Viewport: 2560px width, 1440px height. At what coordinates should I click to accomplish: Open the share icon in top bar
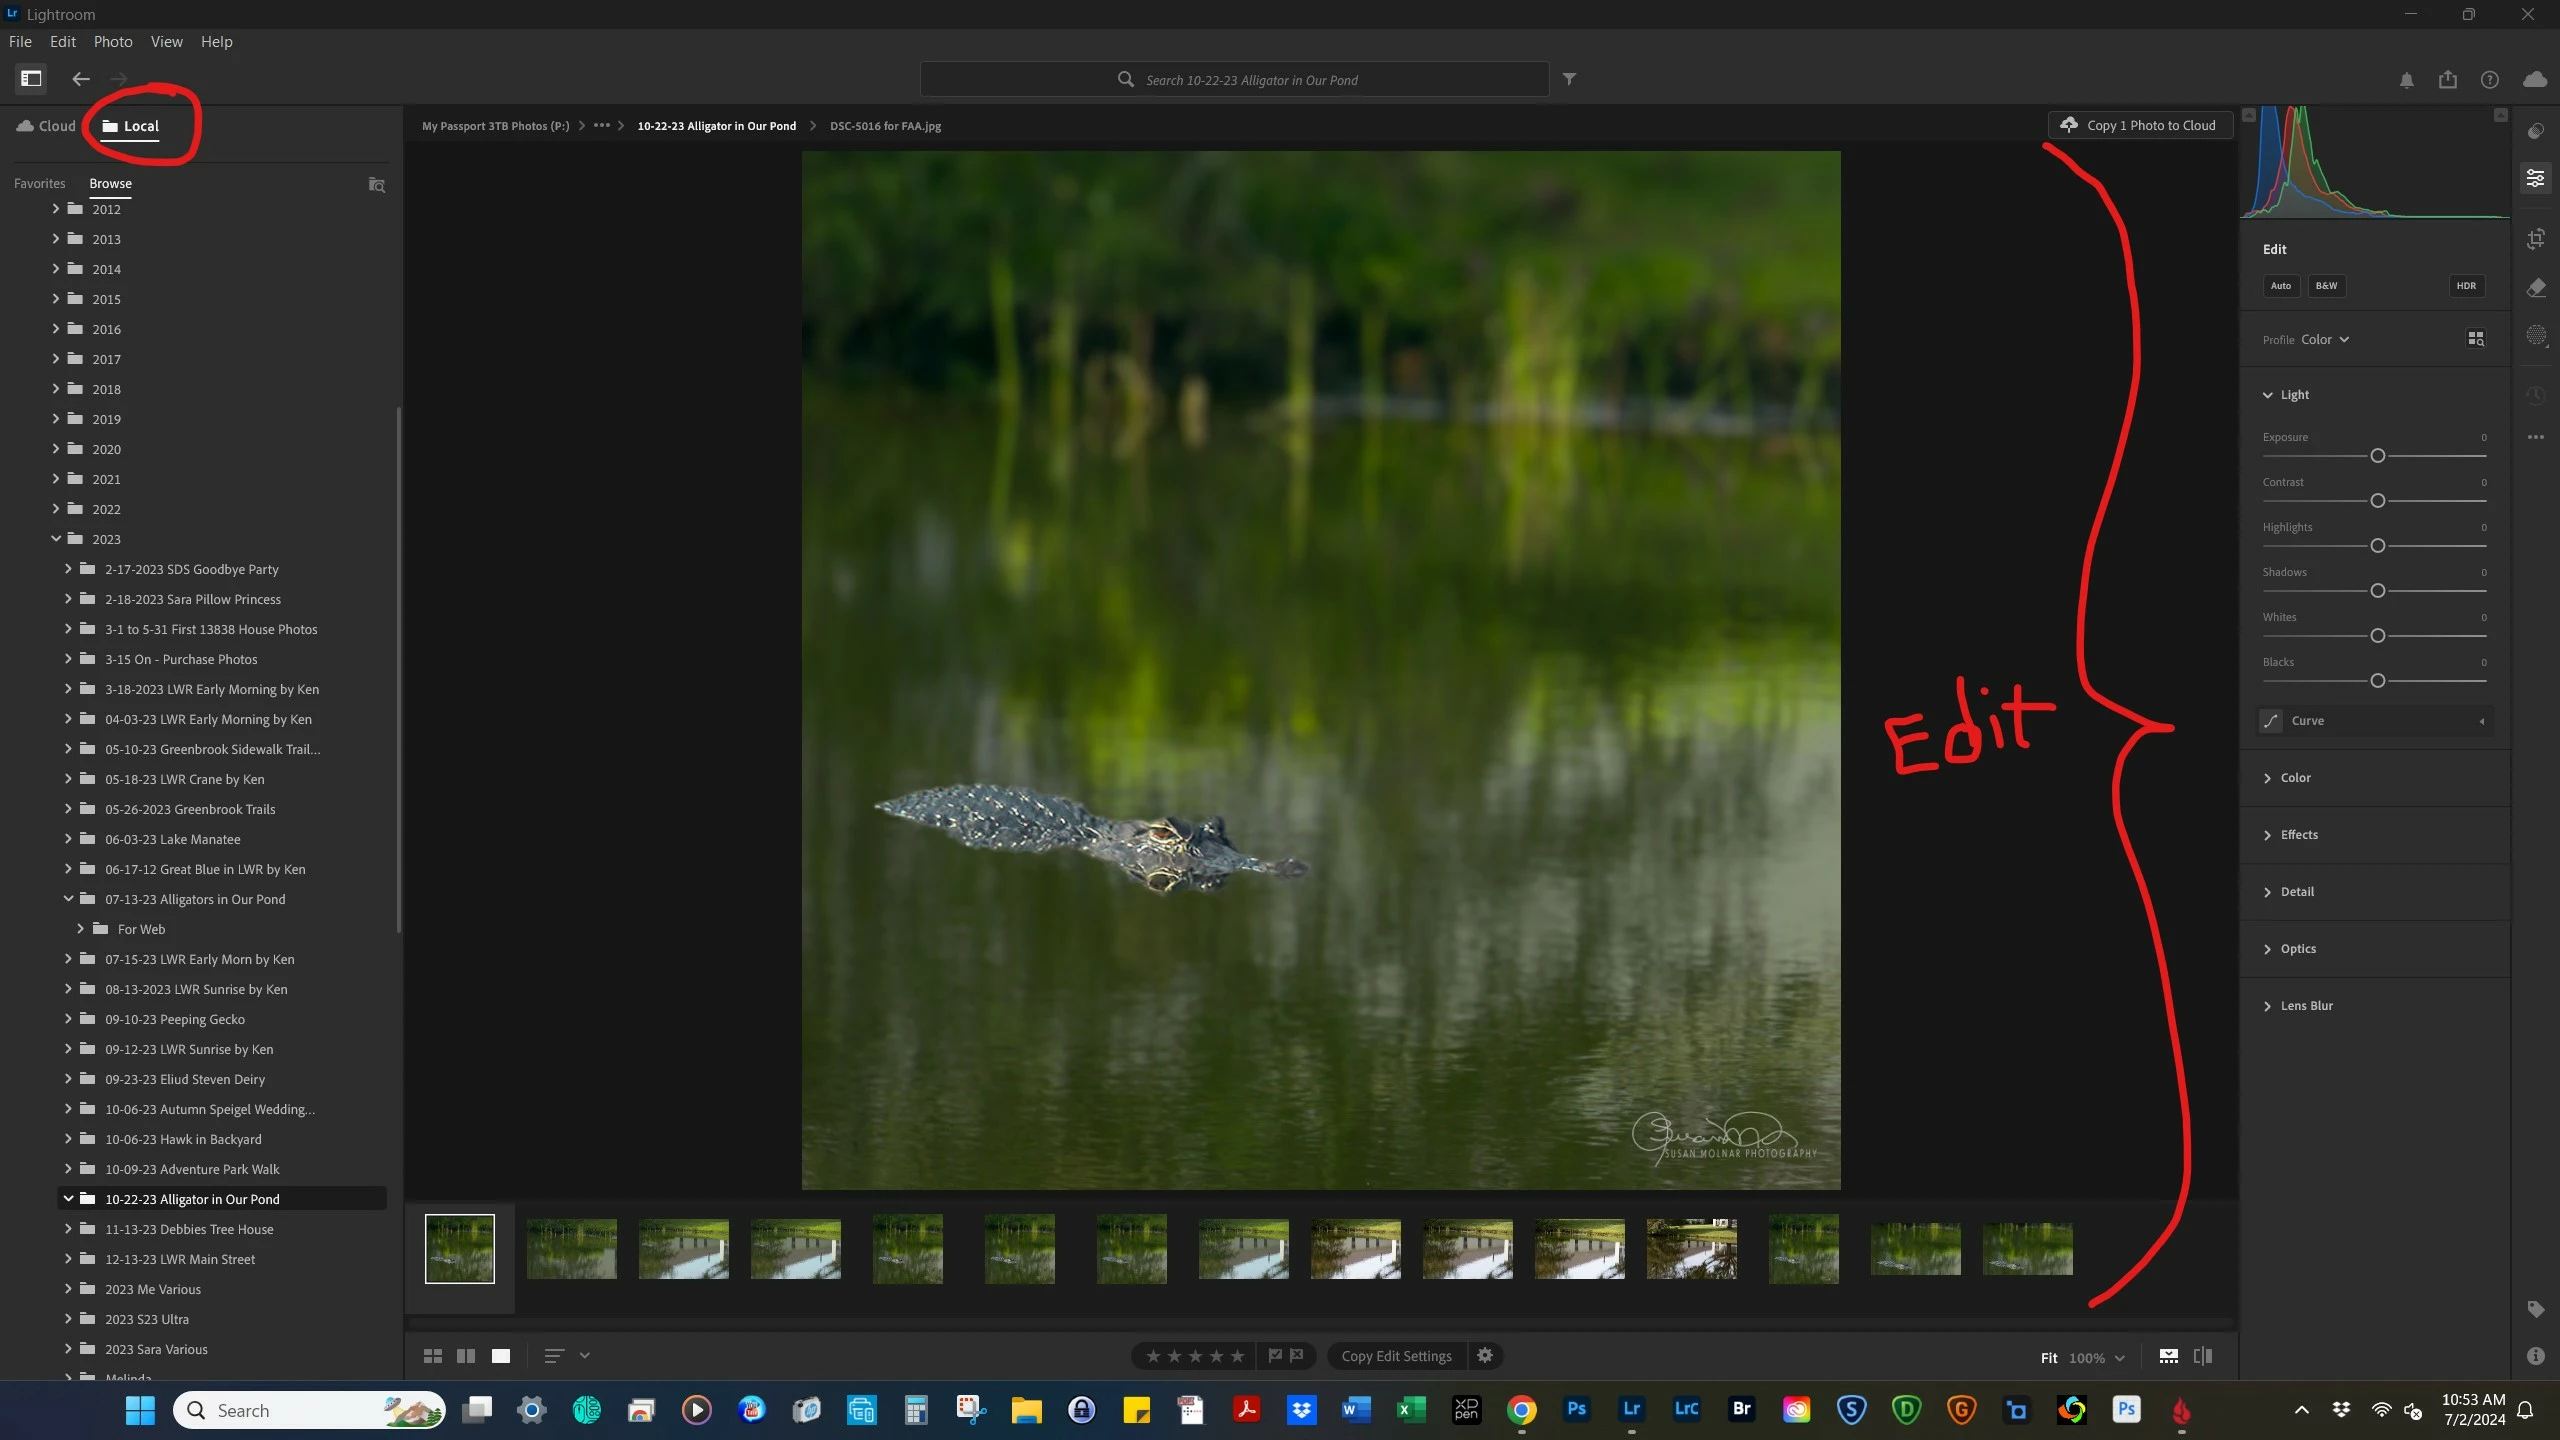pyautogui.click(x=2448, y=80)
